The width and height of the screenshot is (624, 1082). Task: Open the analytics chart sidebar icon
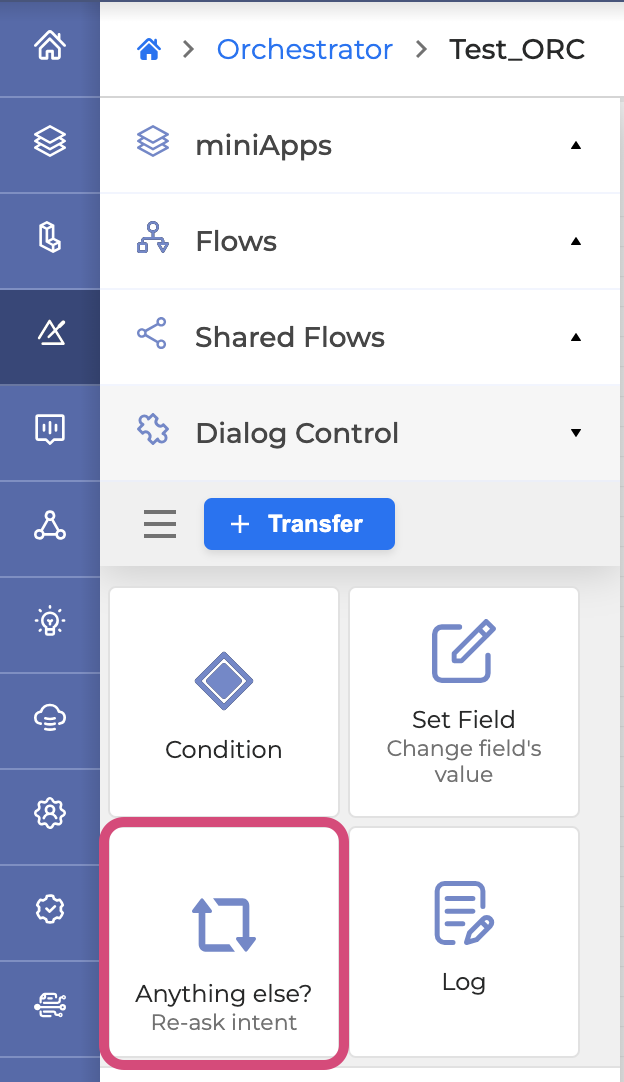(49, 429)
